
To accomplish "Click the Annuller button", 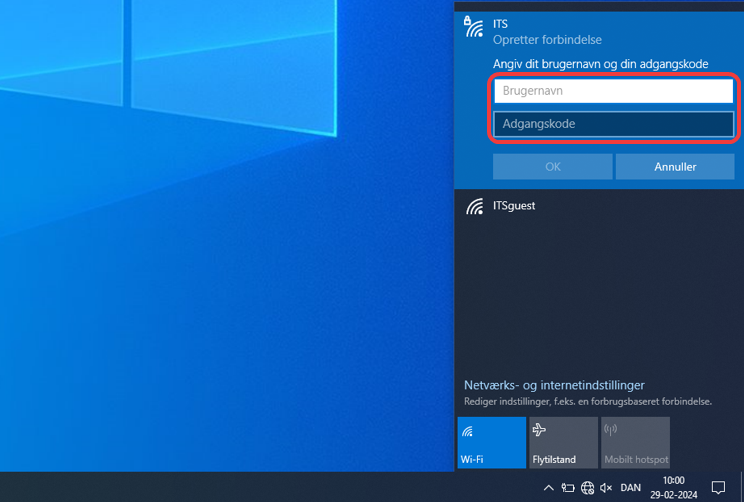I will click(x=675, y=167).
